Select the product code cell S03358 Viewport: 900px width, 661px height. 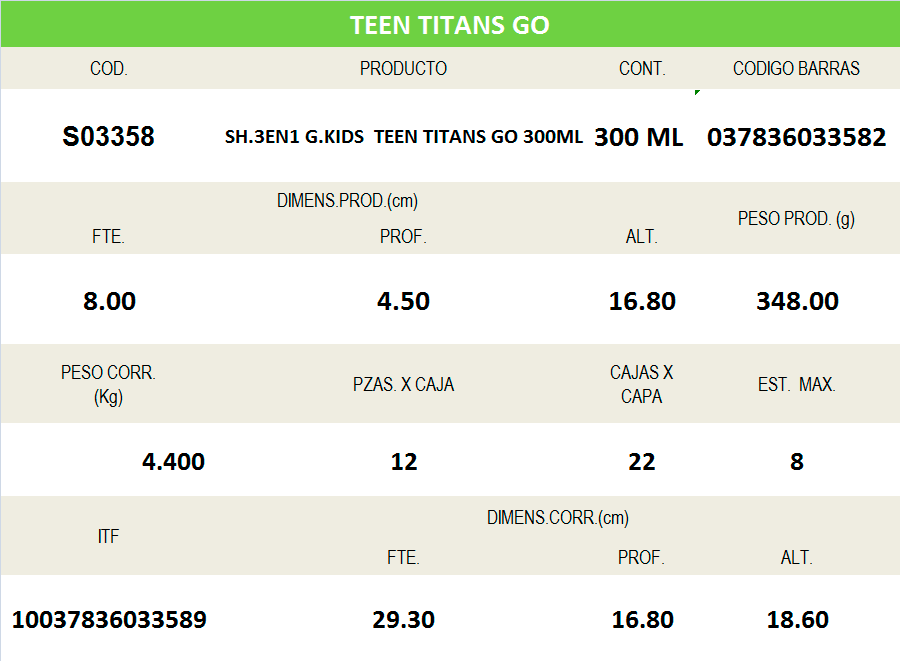coord(108,137)
